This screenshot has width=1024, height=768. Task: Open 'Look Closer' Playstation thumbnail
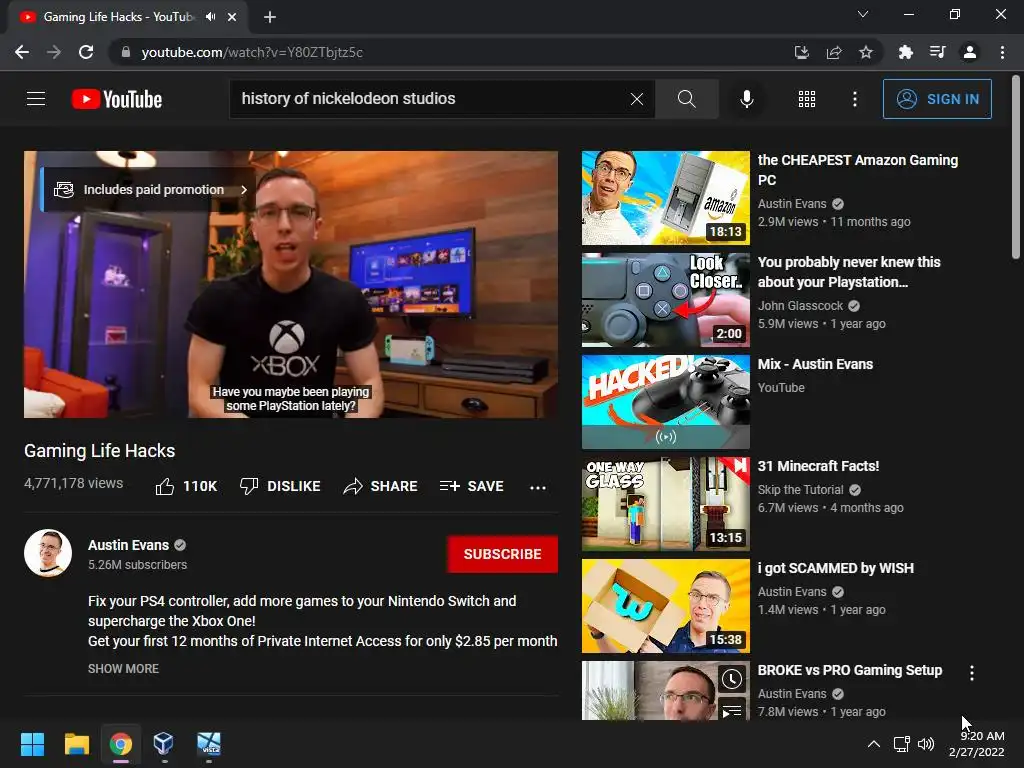pyautogui.click(x=665, y=300)
